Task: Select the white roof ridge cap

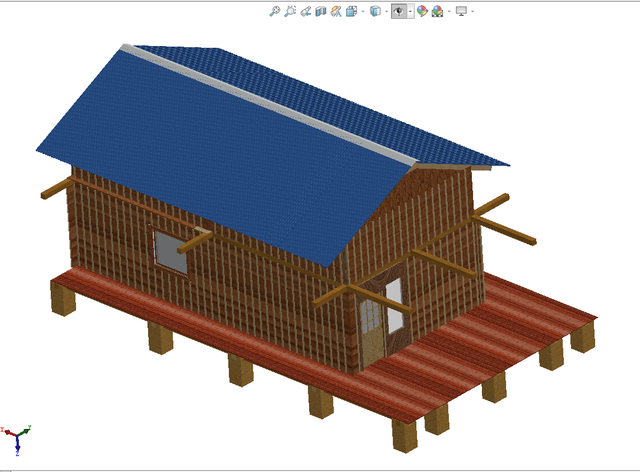Action: pyautogui.click(x=269, y=104)
